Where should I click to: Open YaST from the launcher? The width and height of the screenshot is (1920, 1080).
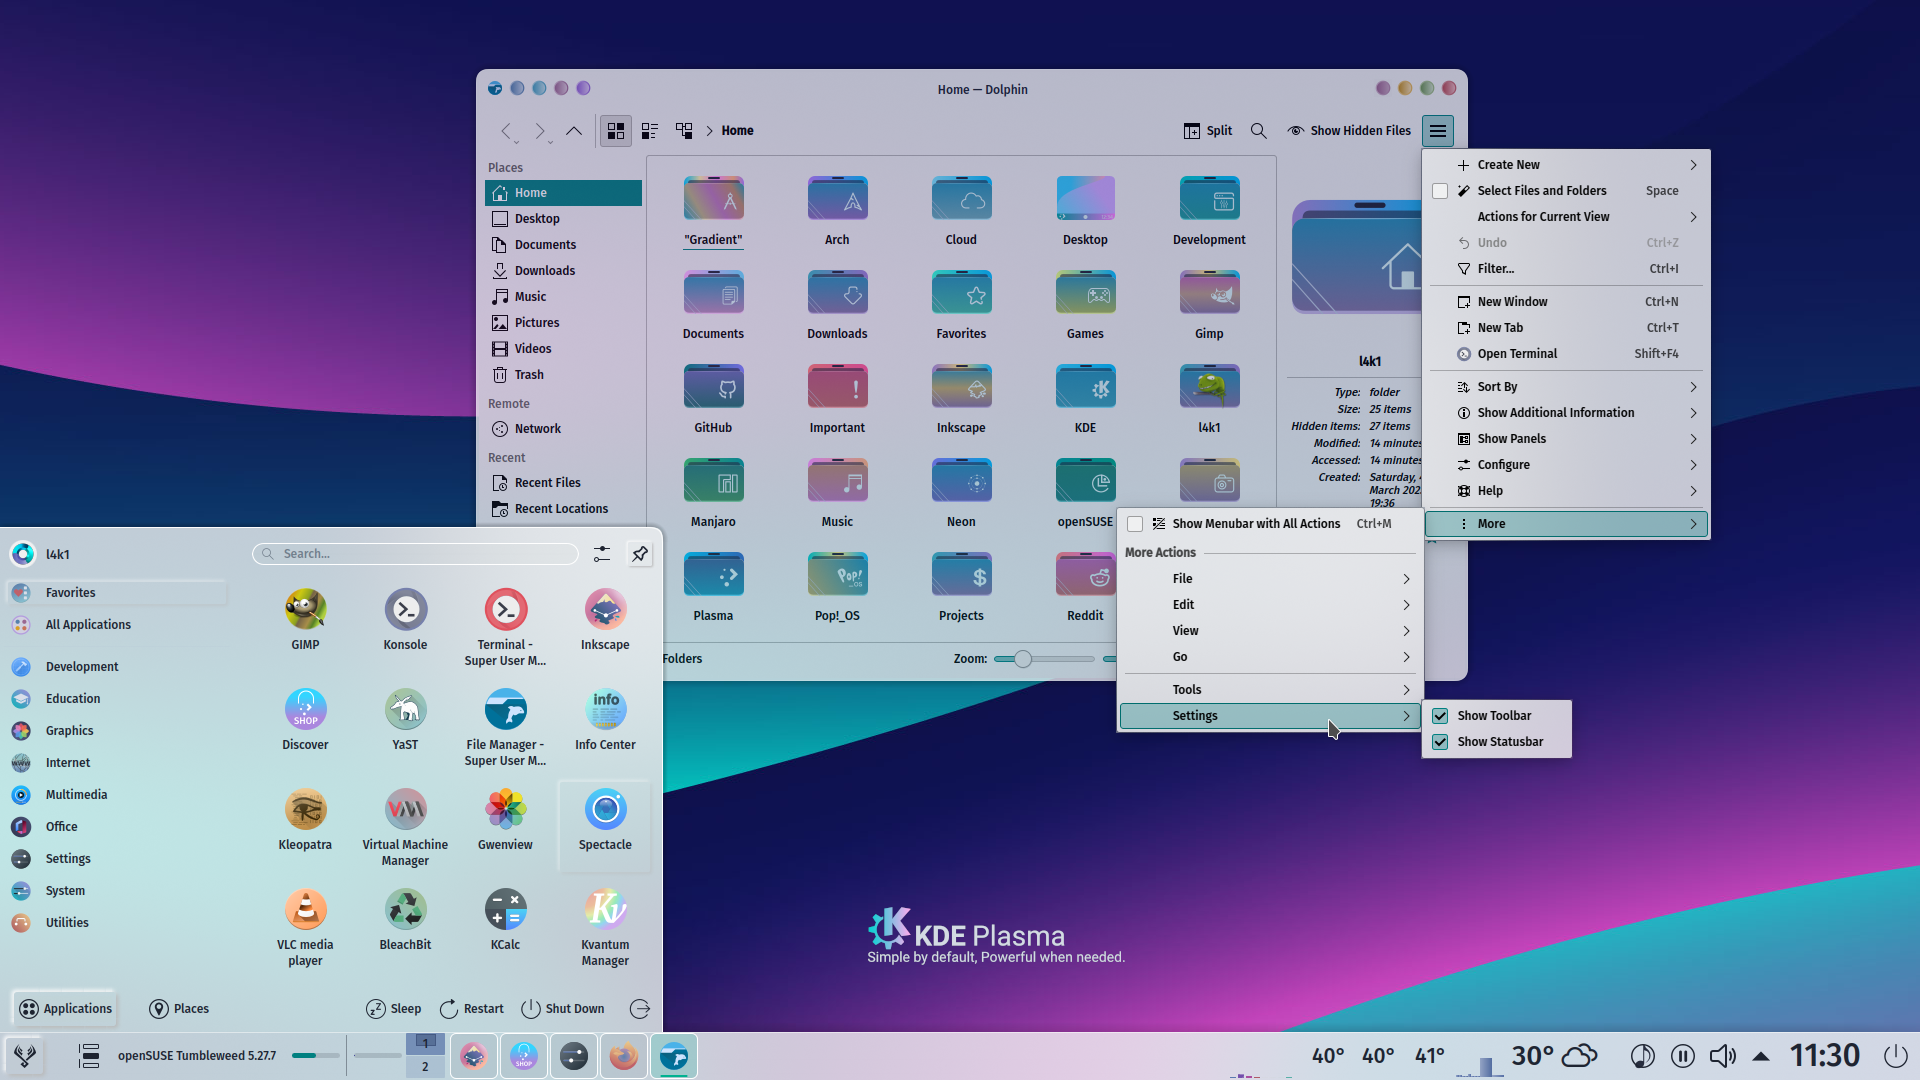click(405, 720)
